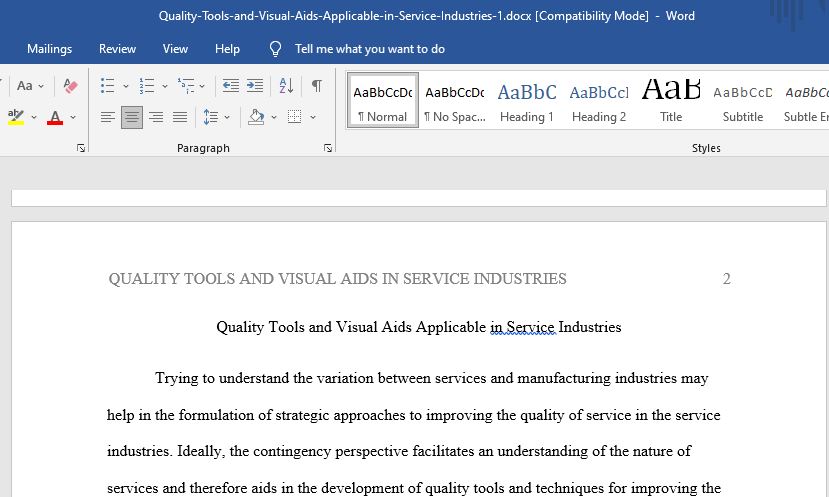Switch to the View tab
The width and height of the screenshot is (829, 497).
pos(175,49)
